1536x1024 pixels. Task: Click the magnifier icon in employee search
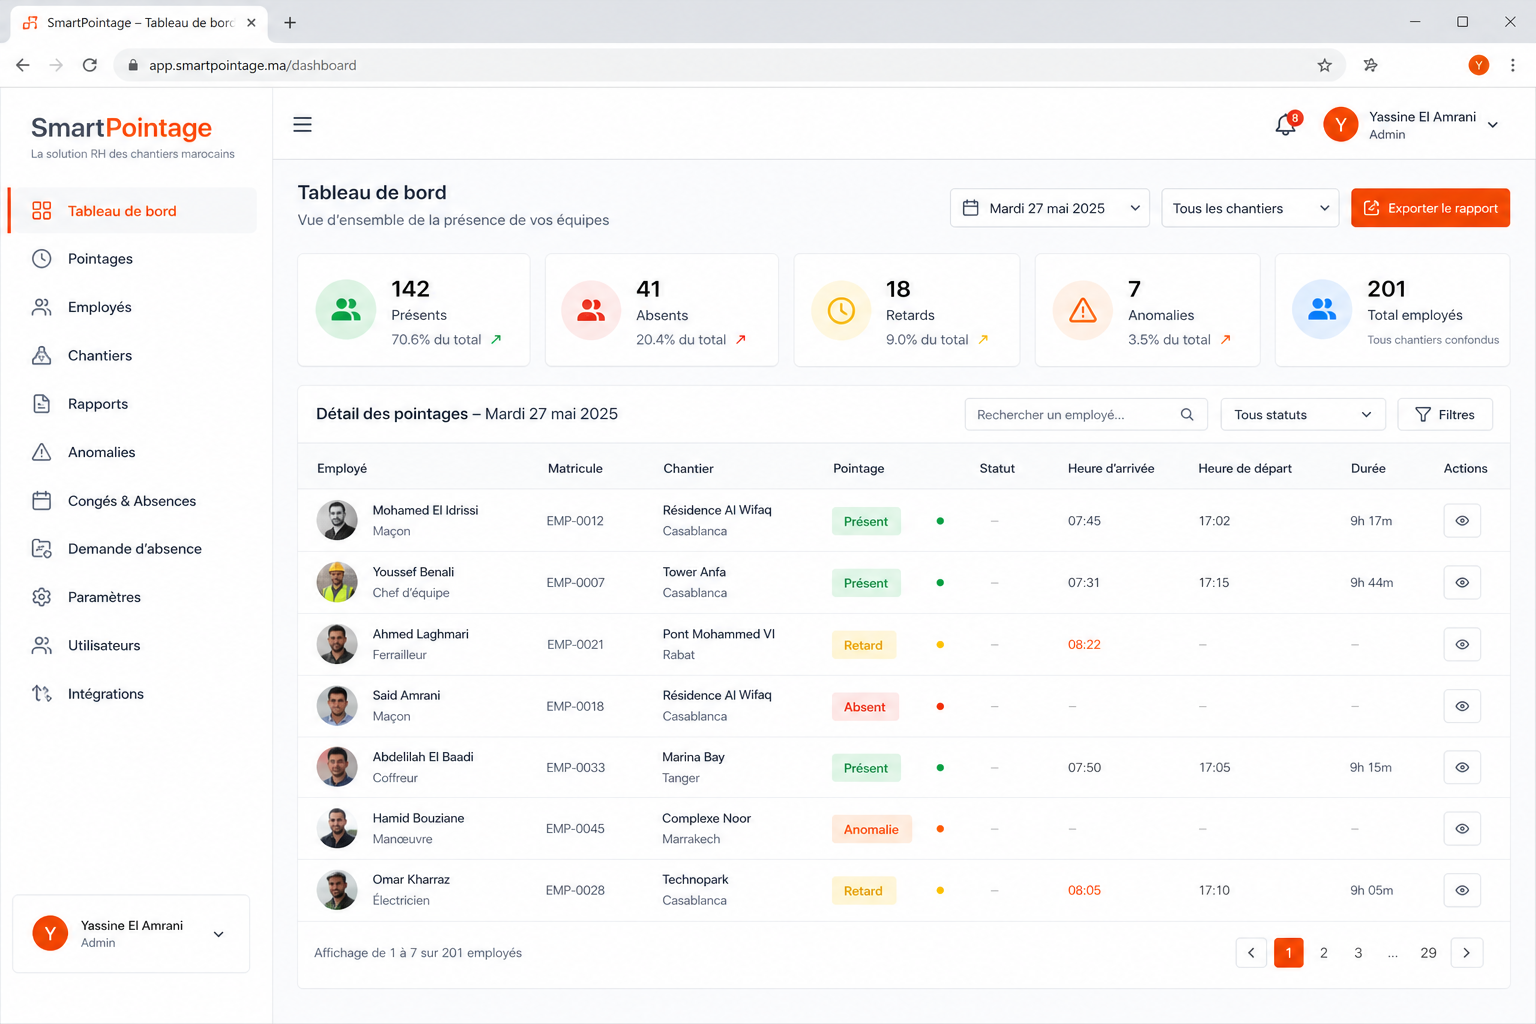point(1187,414)
